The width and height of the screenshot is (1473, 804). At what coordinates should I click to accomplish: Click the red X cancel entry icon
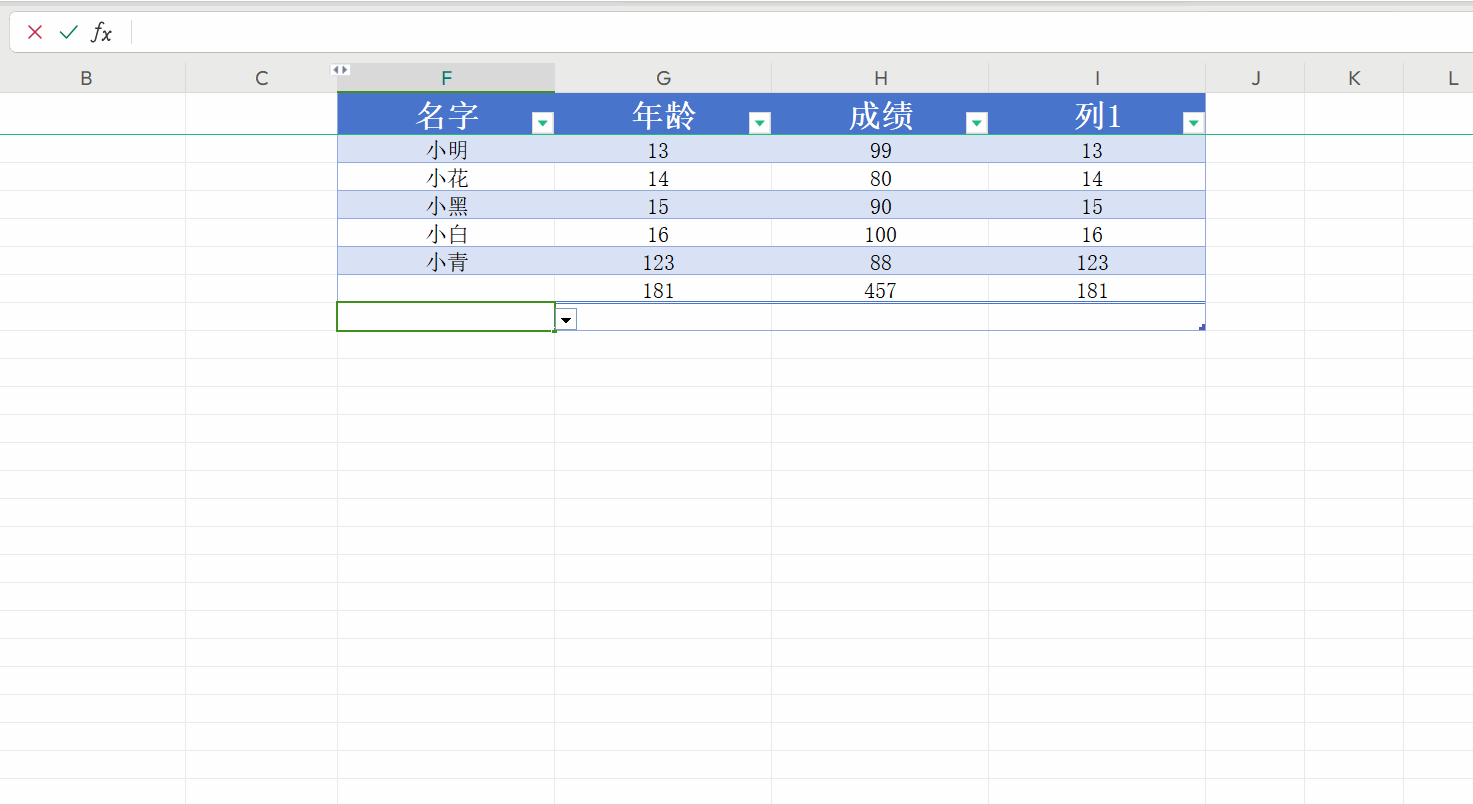point(35,32)
